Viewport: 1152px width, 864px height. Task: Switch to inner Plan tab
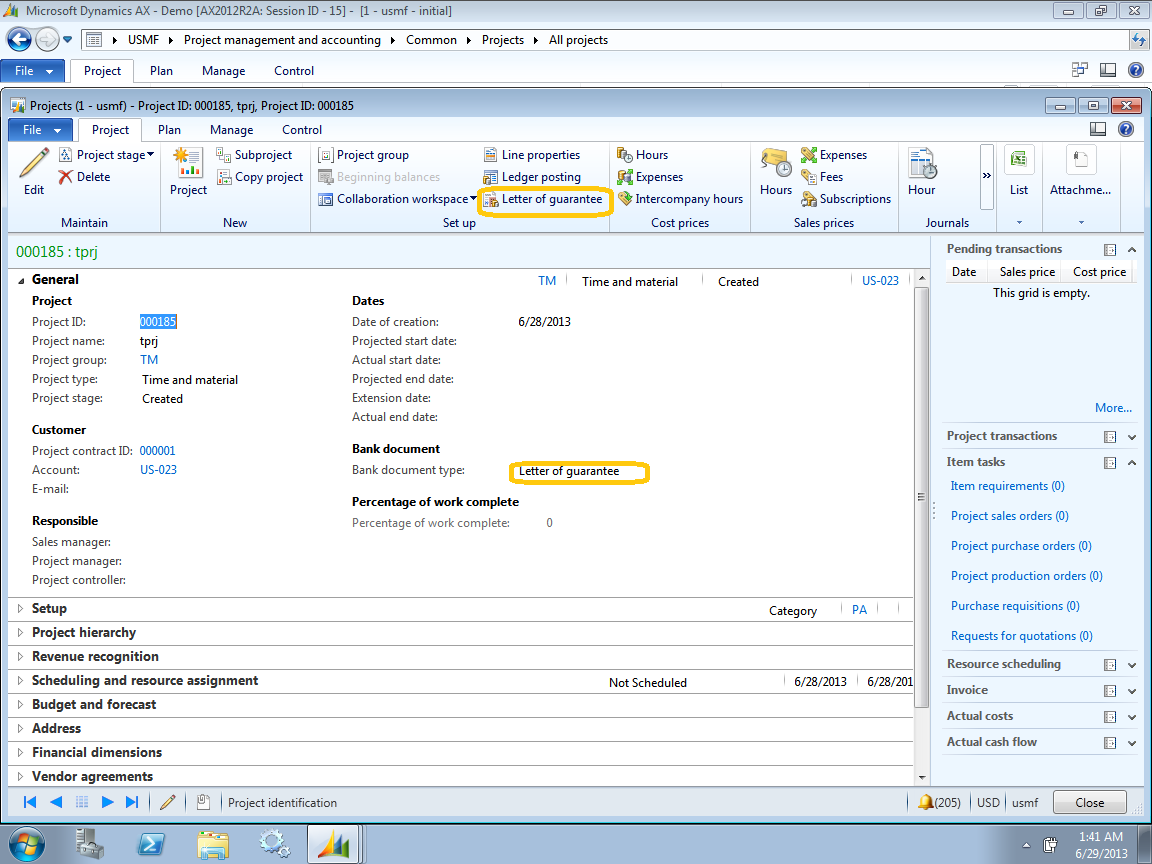tap(169, 130)
